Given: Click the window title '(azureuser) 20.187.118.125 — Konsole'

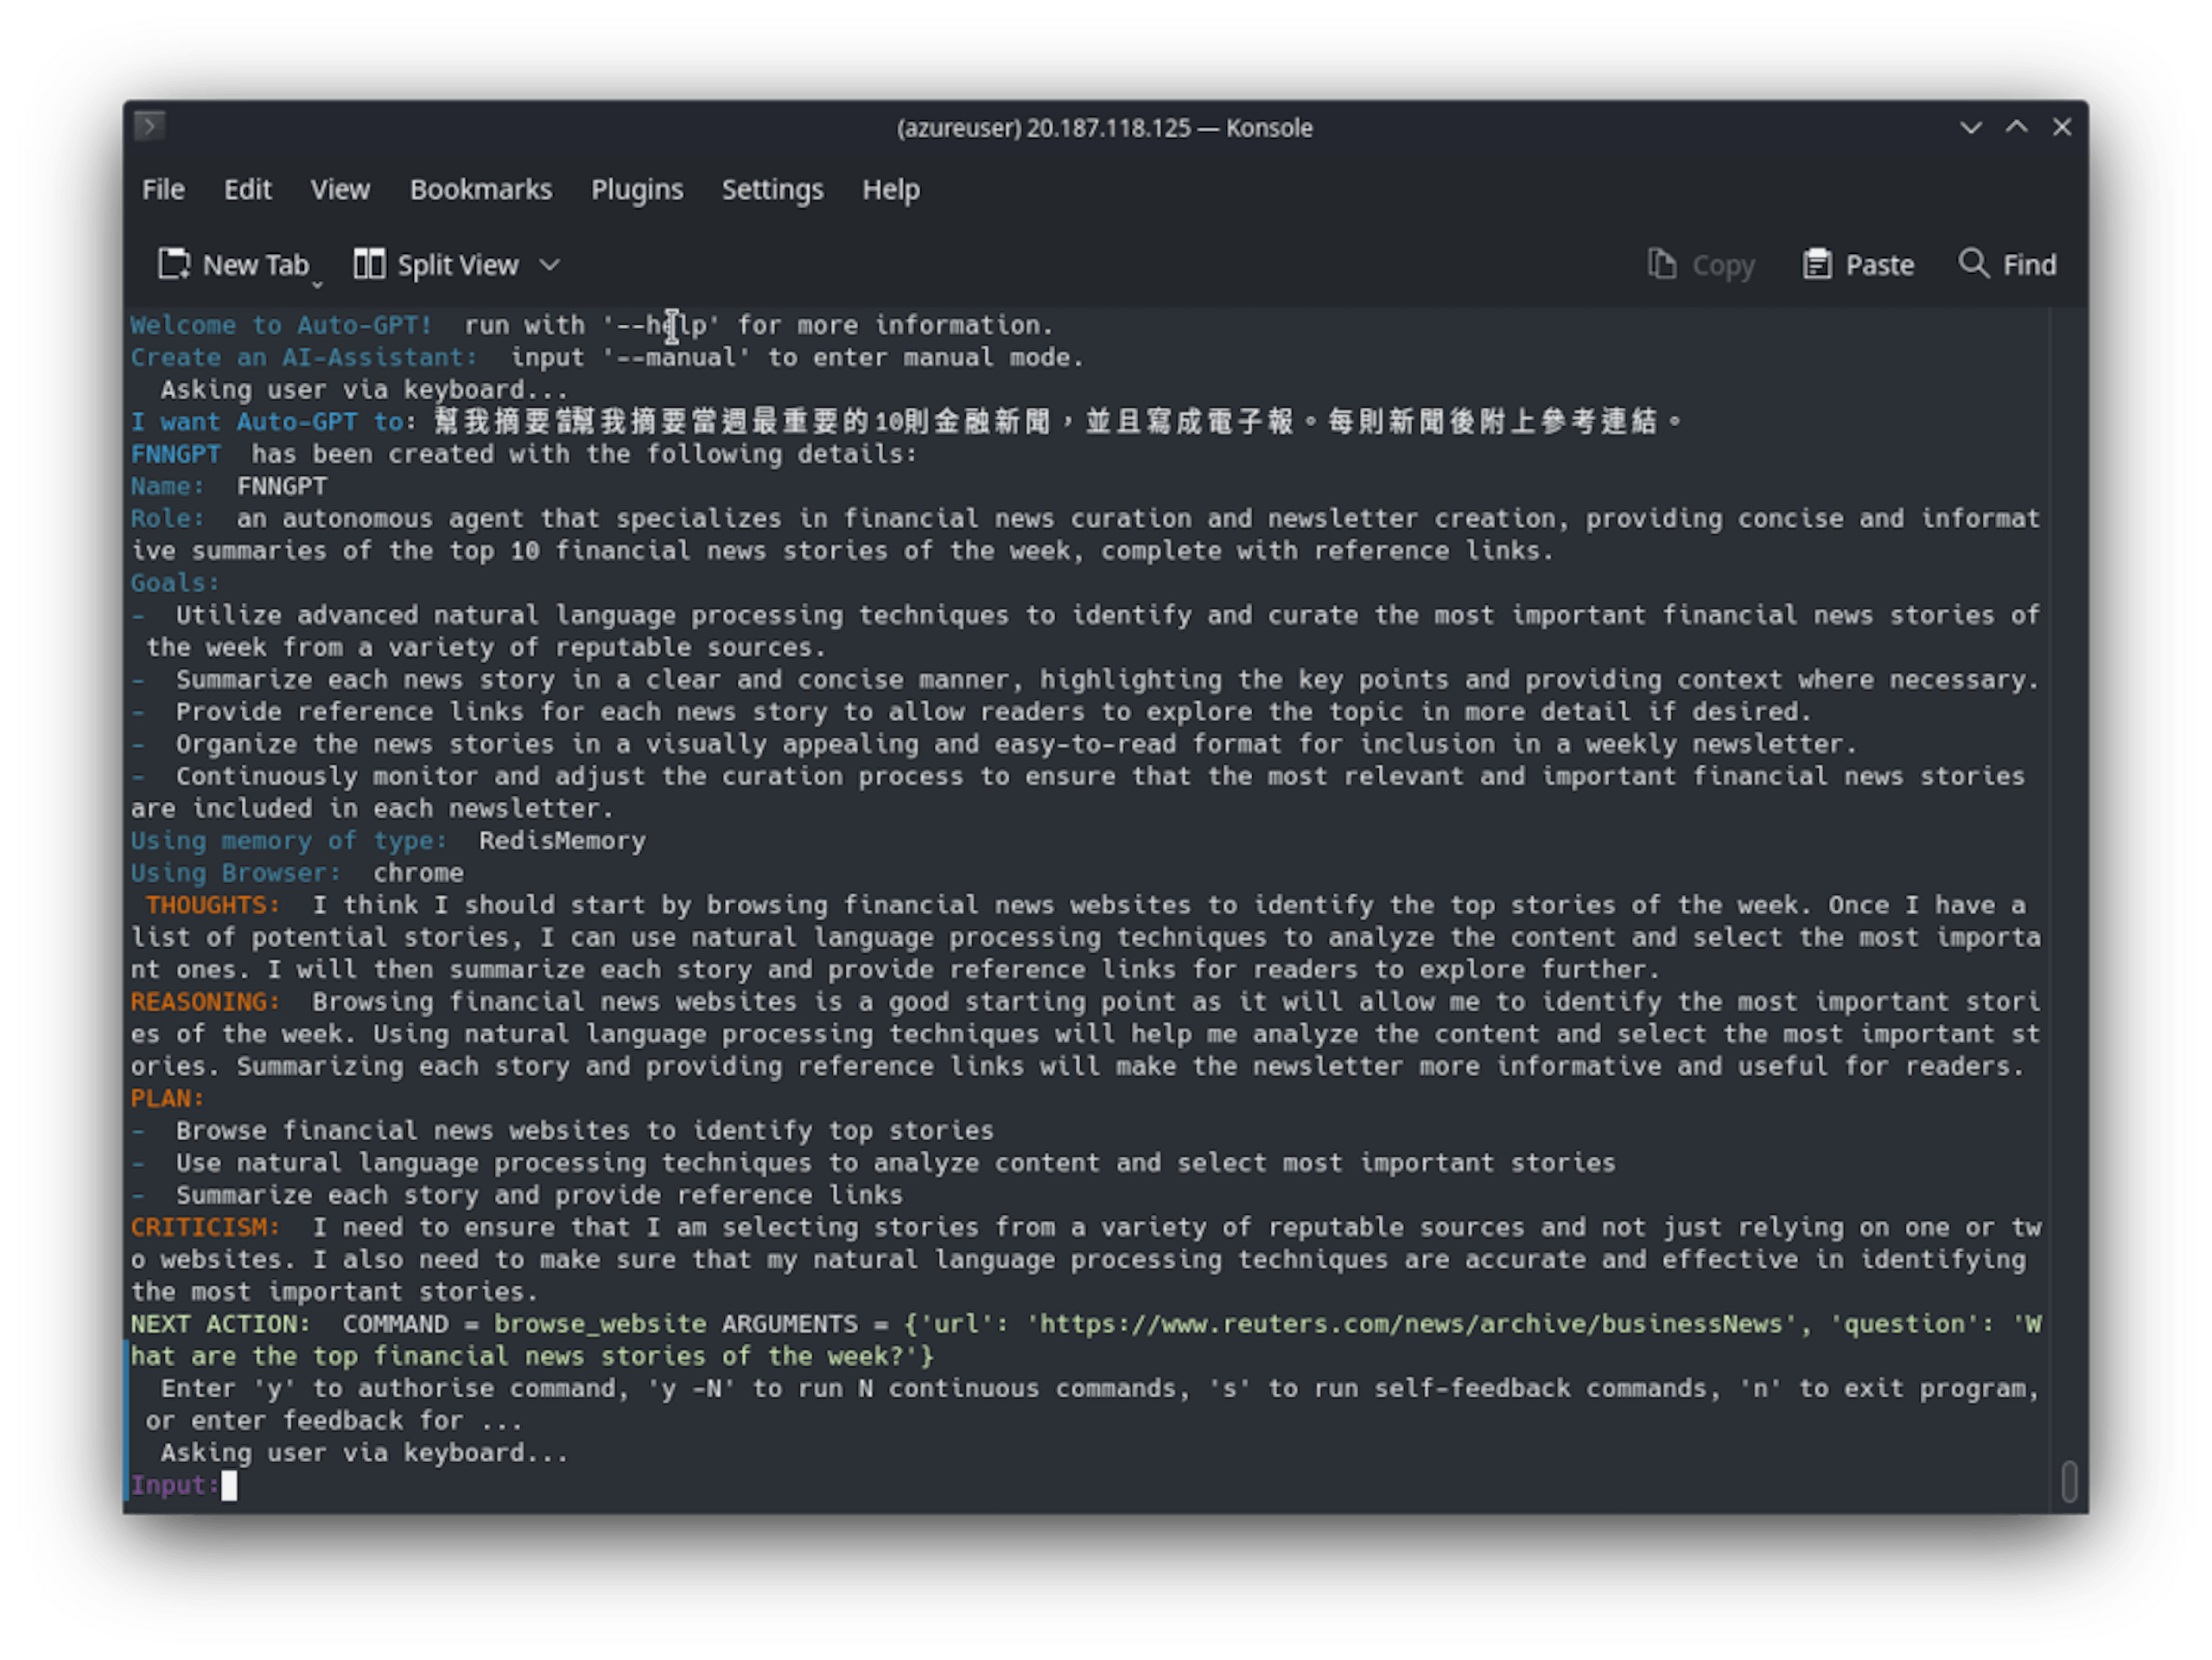Looking at the screenshot, I should pyautogui.click(x=1105, y=128).
